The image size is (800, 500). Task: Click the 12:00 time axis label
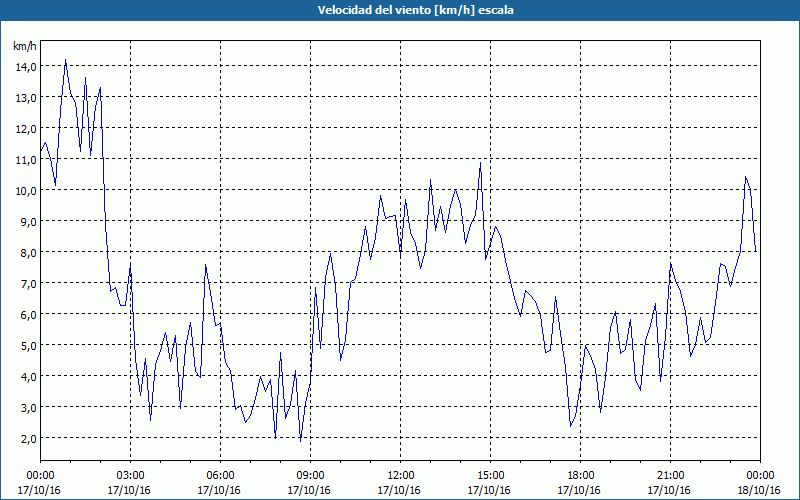(x=401, y=476)
